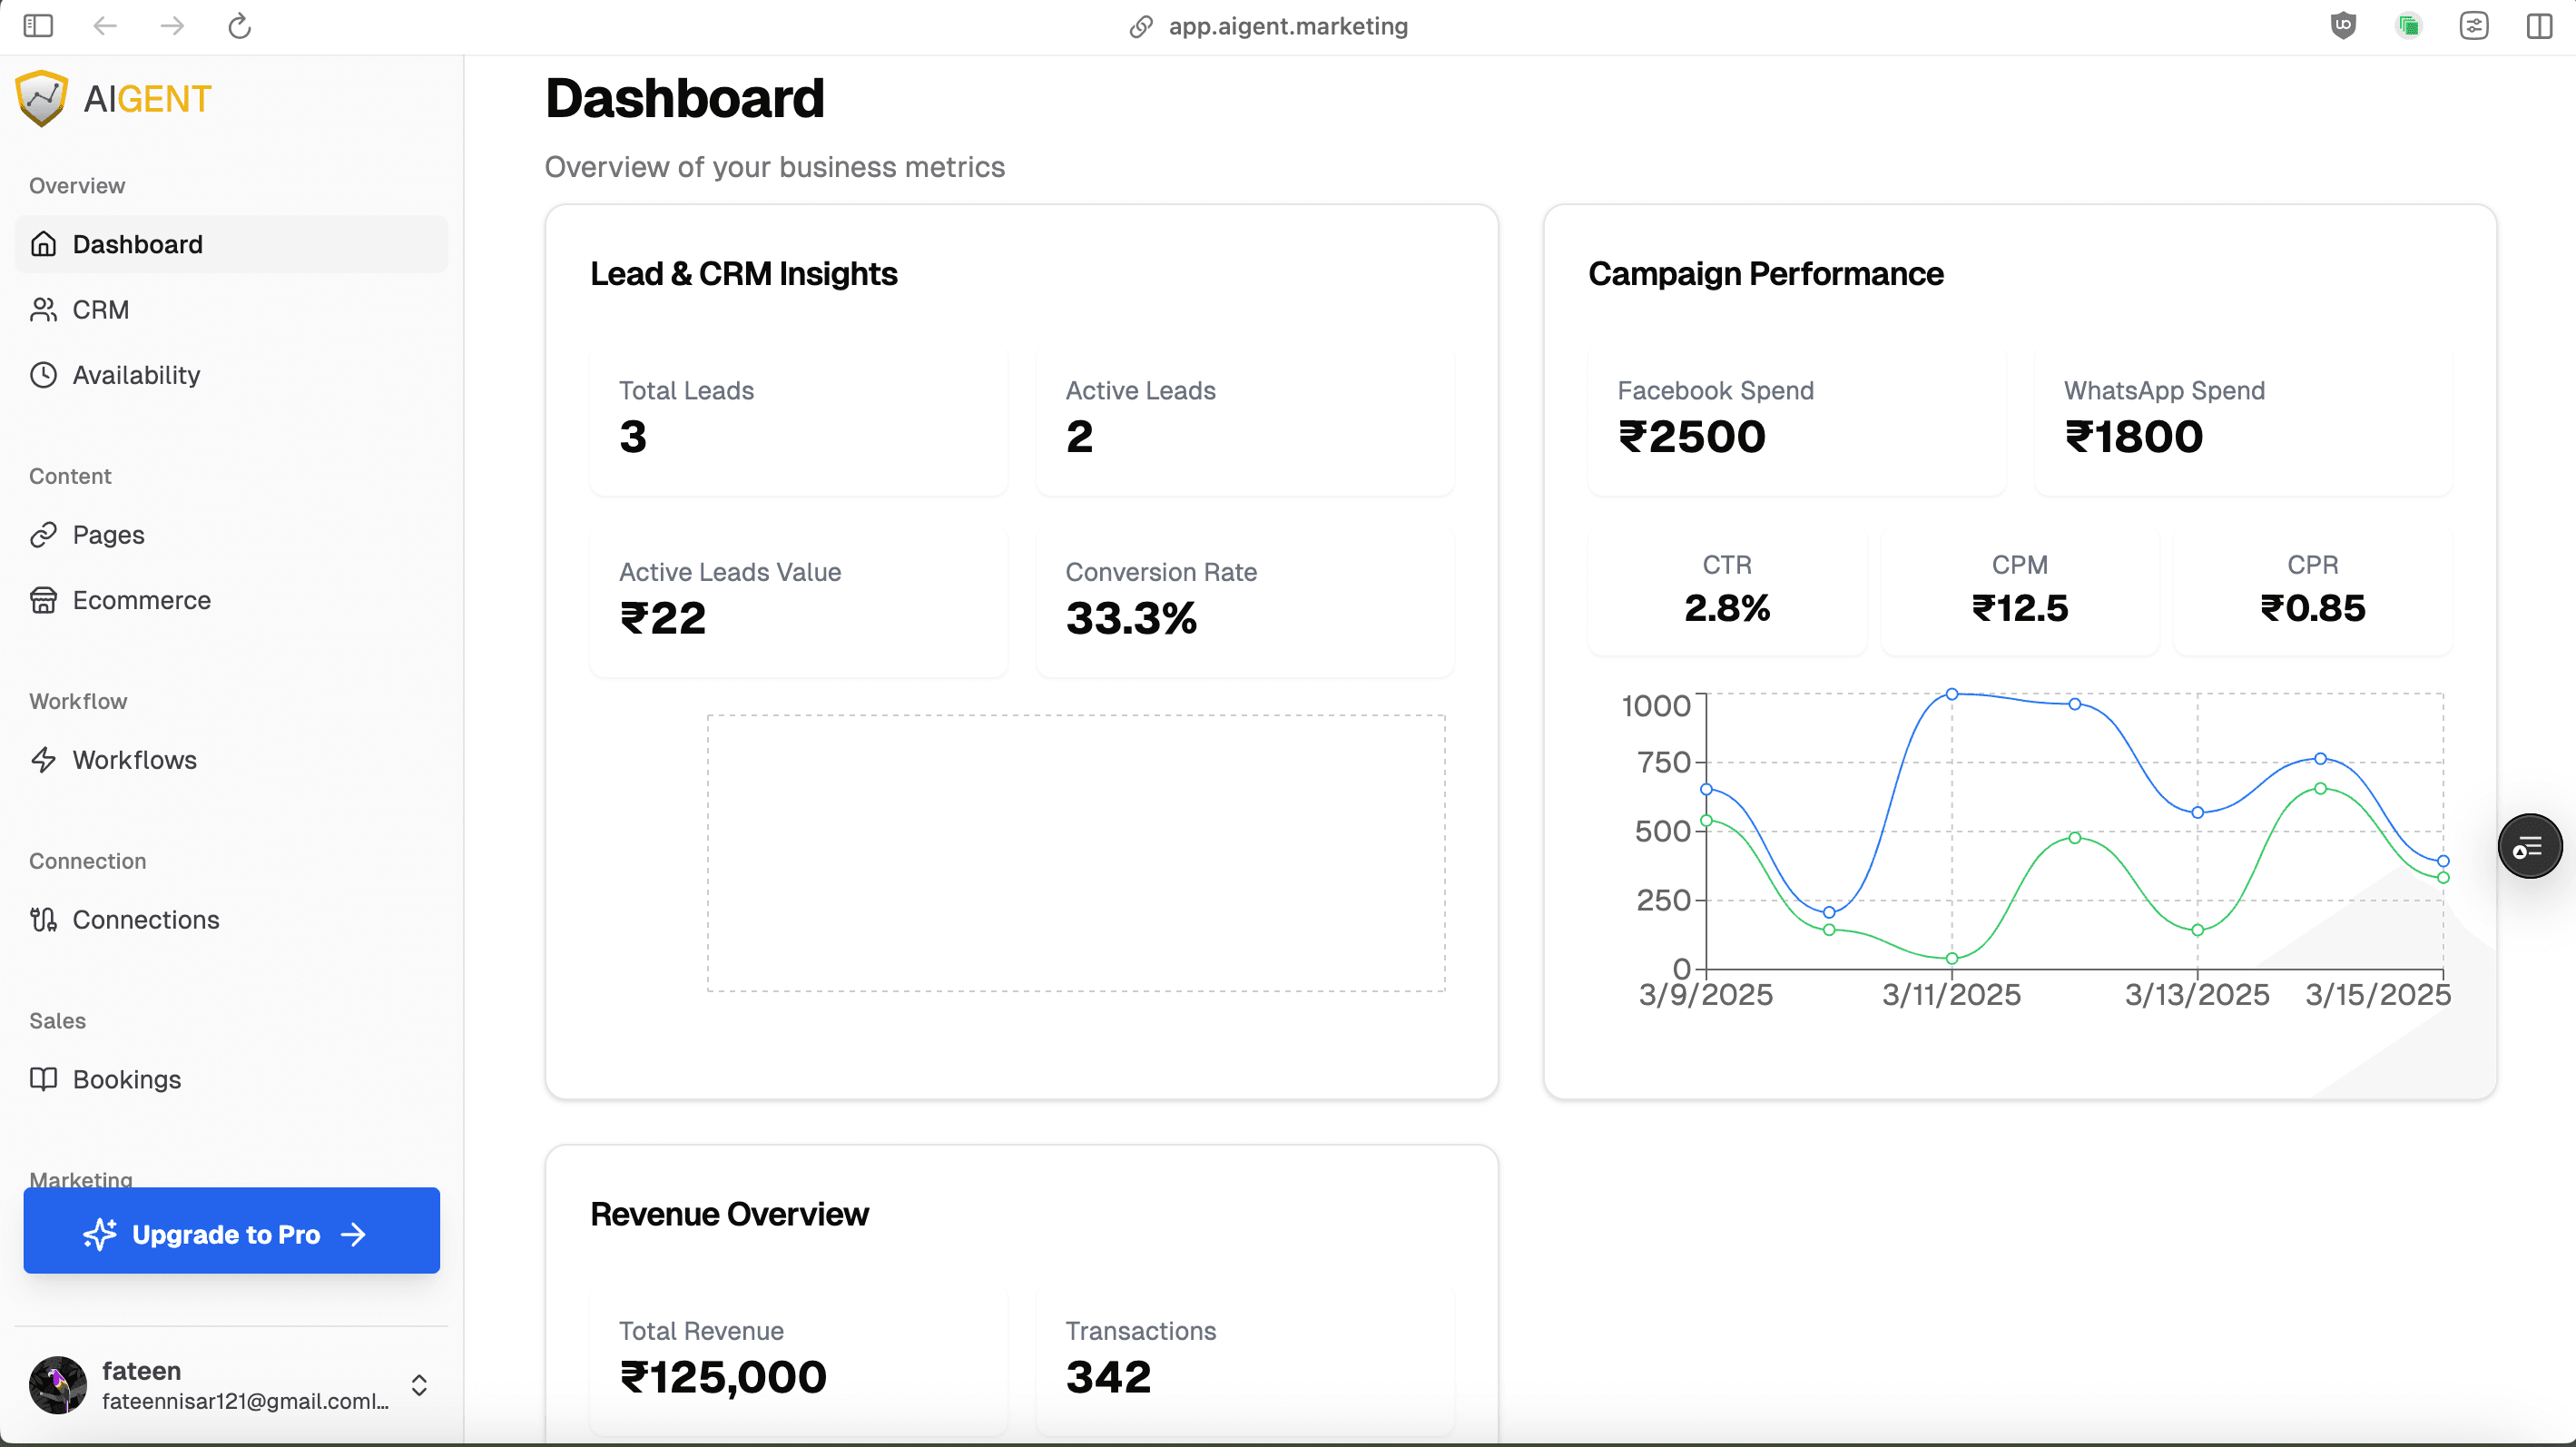This screenshot has height=1447, width=2576.
Task: Reload the page with the refresh icon
Action: 239,26
